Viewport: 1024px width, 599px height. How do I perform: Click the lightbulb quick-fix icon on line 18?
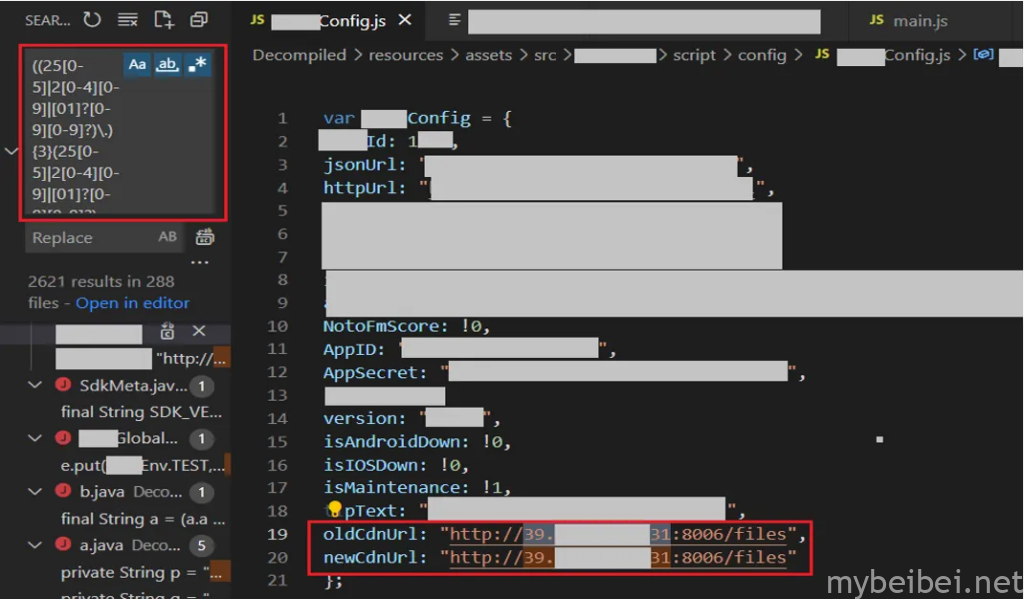[x=334, y=511]
